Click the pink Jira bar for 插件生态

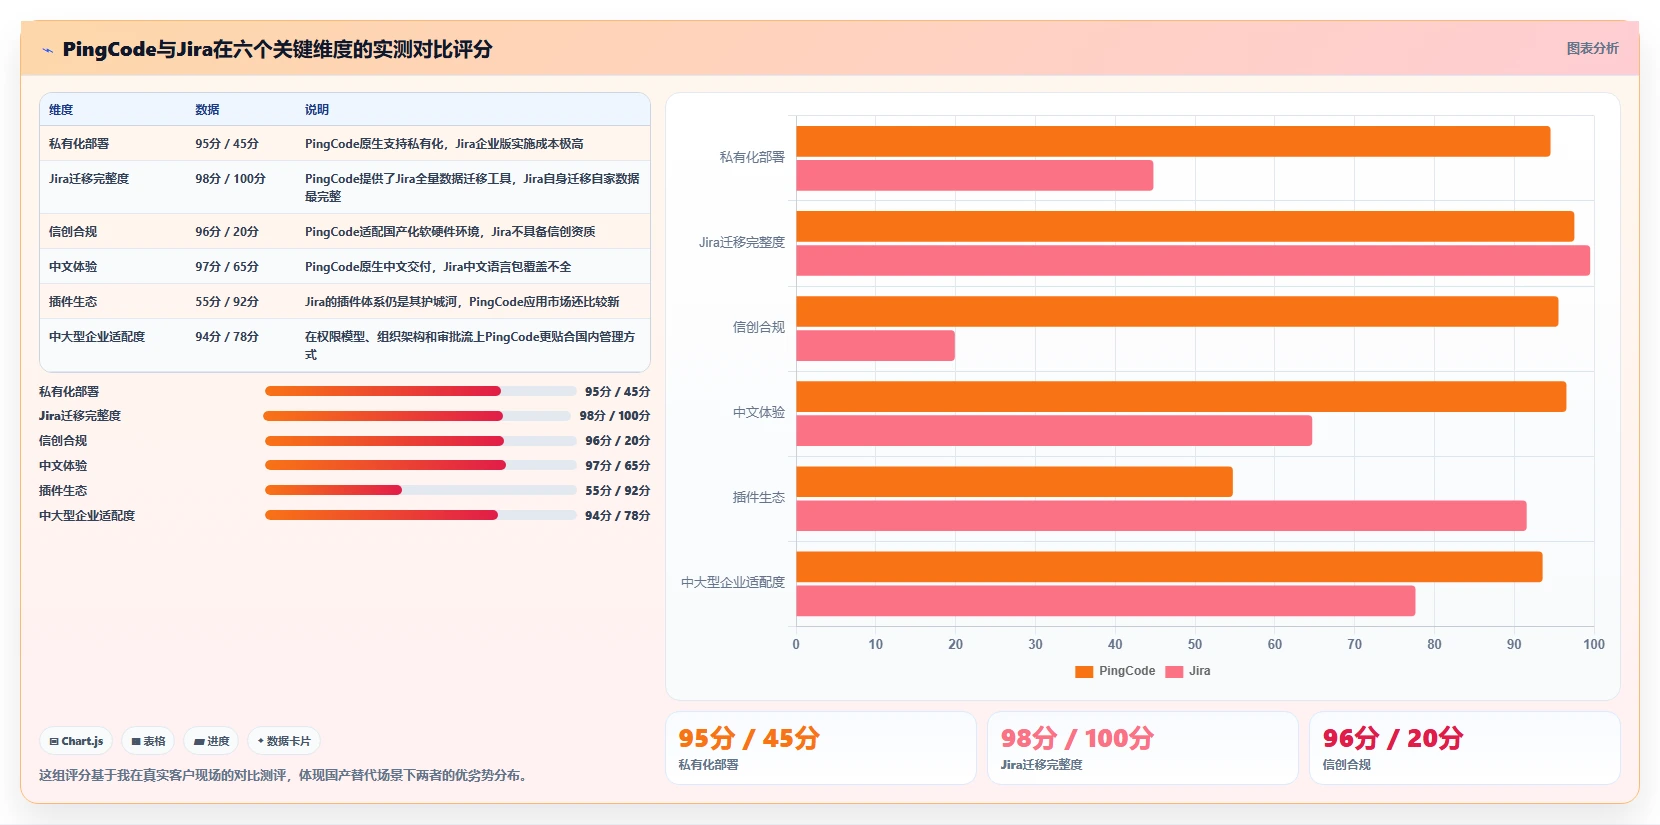point(1161,516)
